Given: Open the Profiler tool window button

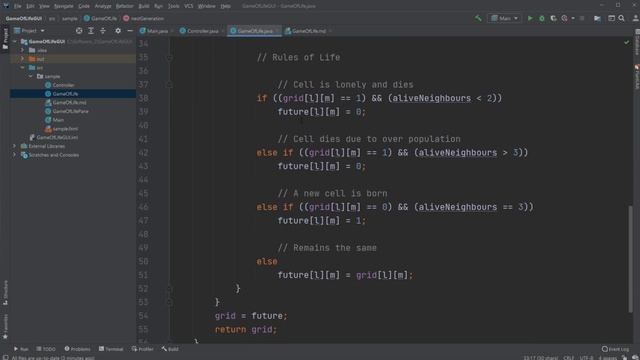Looking at the screenshot, I should pyautogui.click(x=142, y=349).
